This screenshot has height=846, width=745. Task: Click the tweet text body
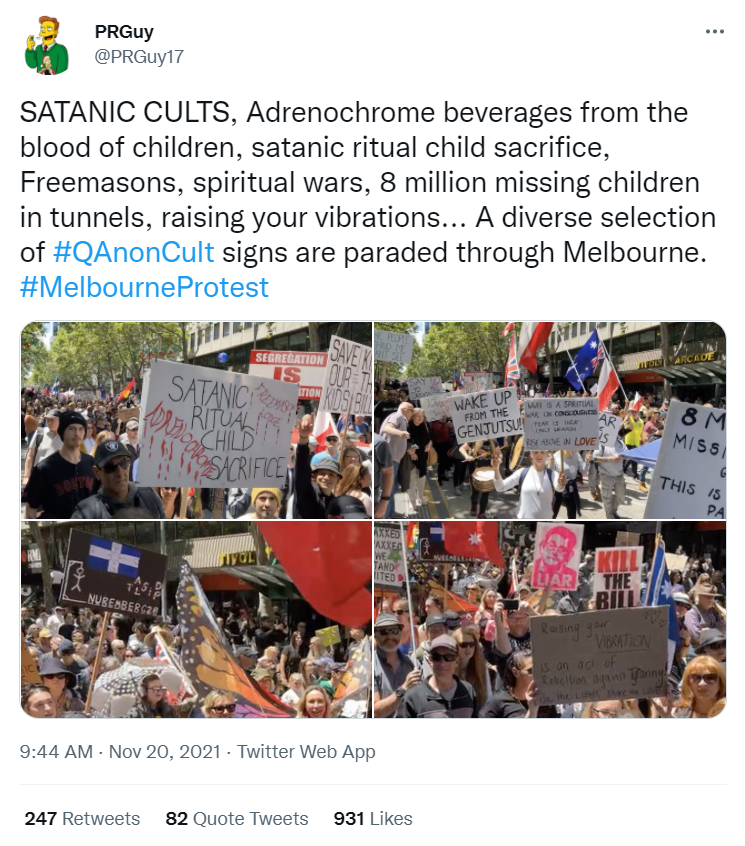[368, 200]
